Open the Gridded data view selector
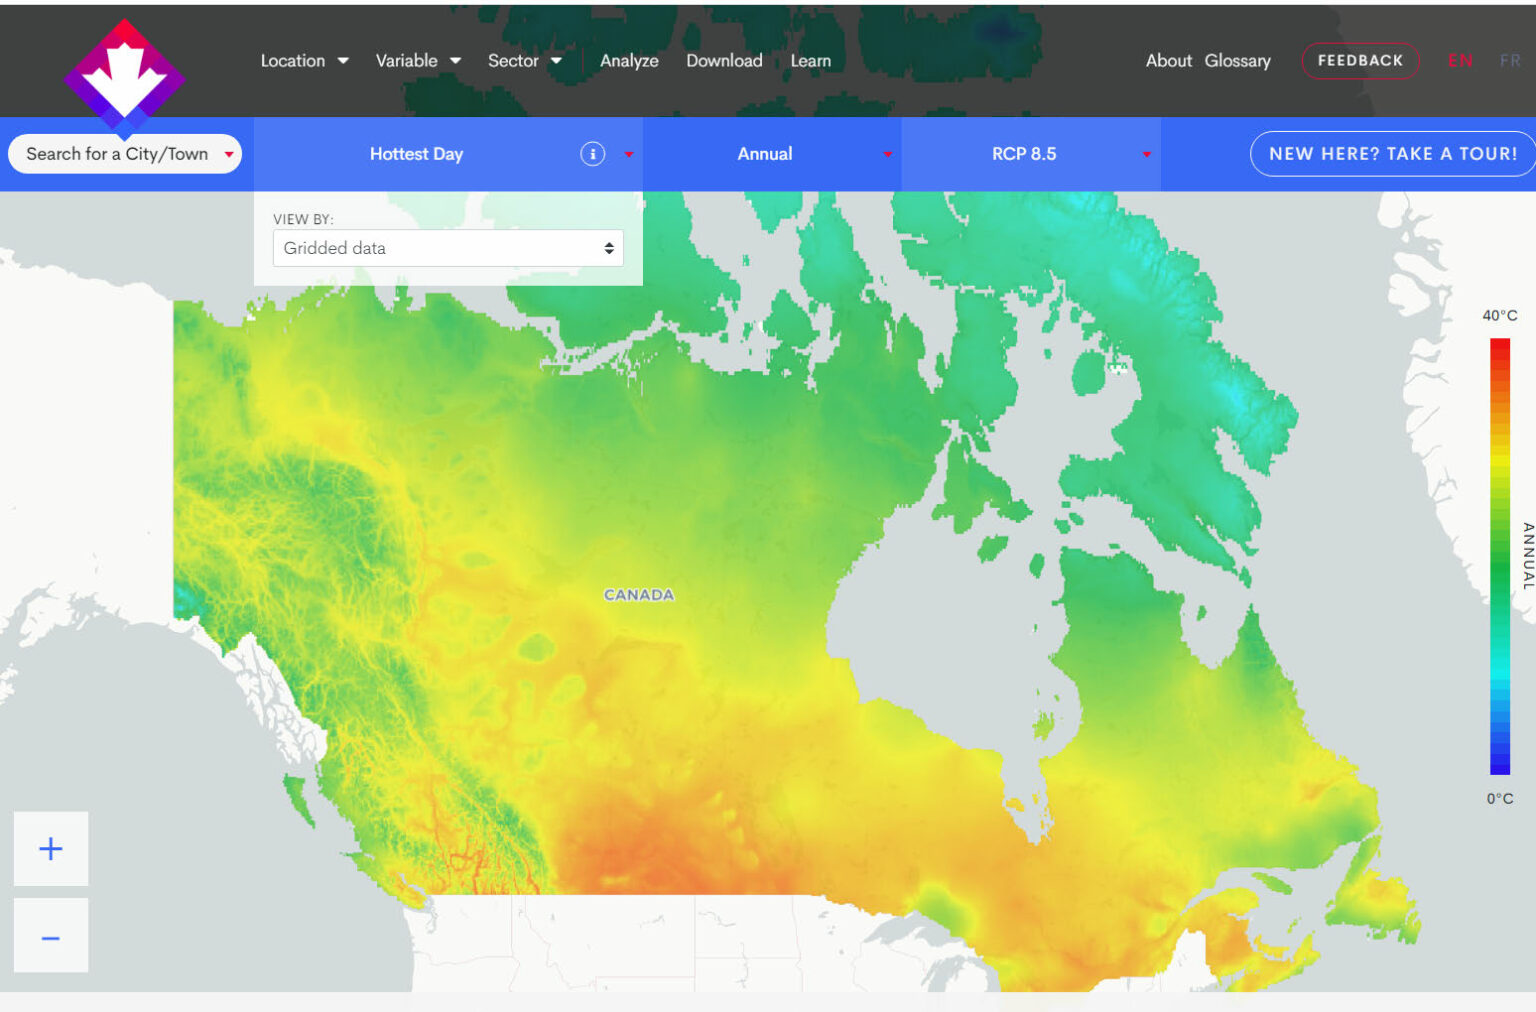The image size is (1536, 1012). point(448,248)
